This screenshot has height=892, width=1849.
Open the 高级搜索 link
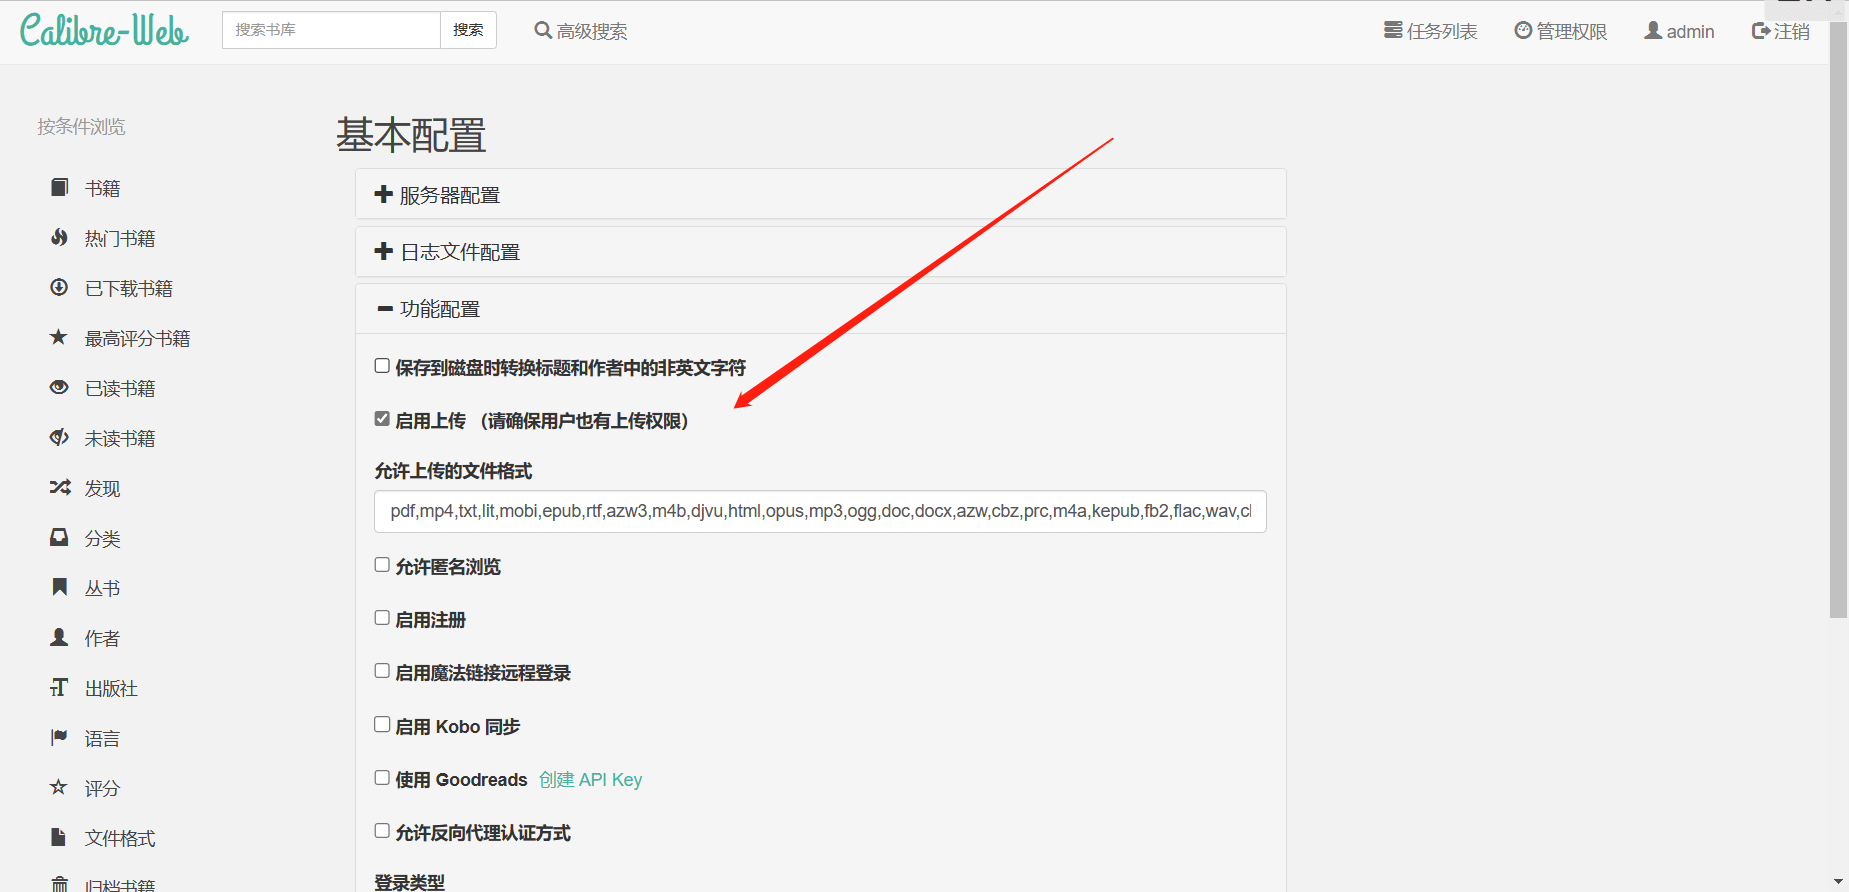[581, 31]
